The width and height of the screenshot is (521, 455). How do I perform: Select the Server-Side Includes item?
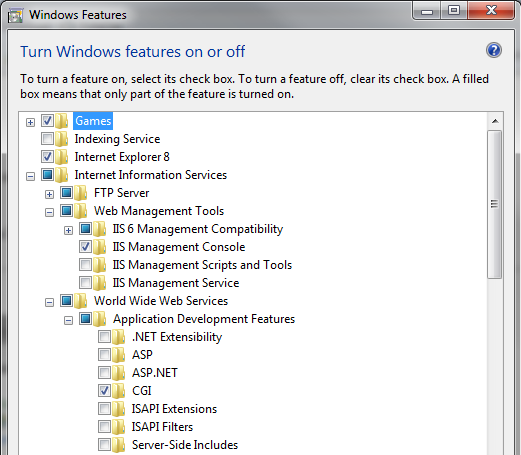pyautogui.click(x=185, y=445)
